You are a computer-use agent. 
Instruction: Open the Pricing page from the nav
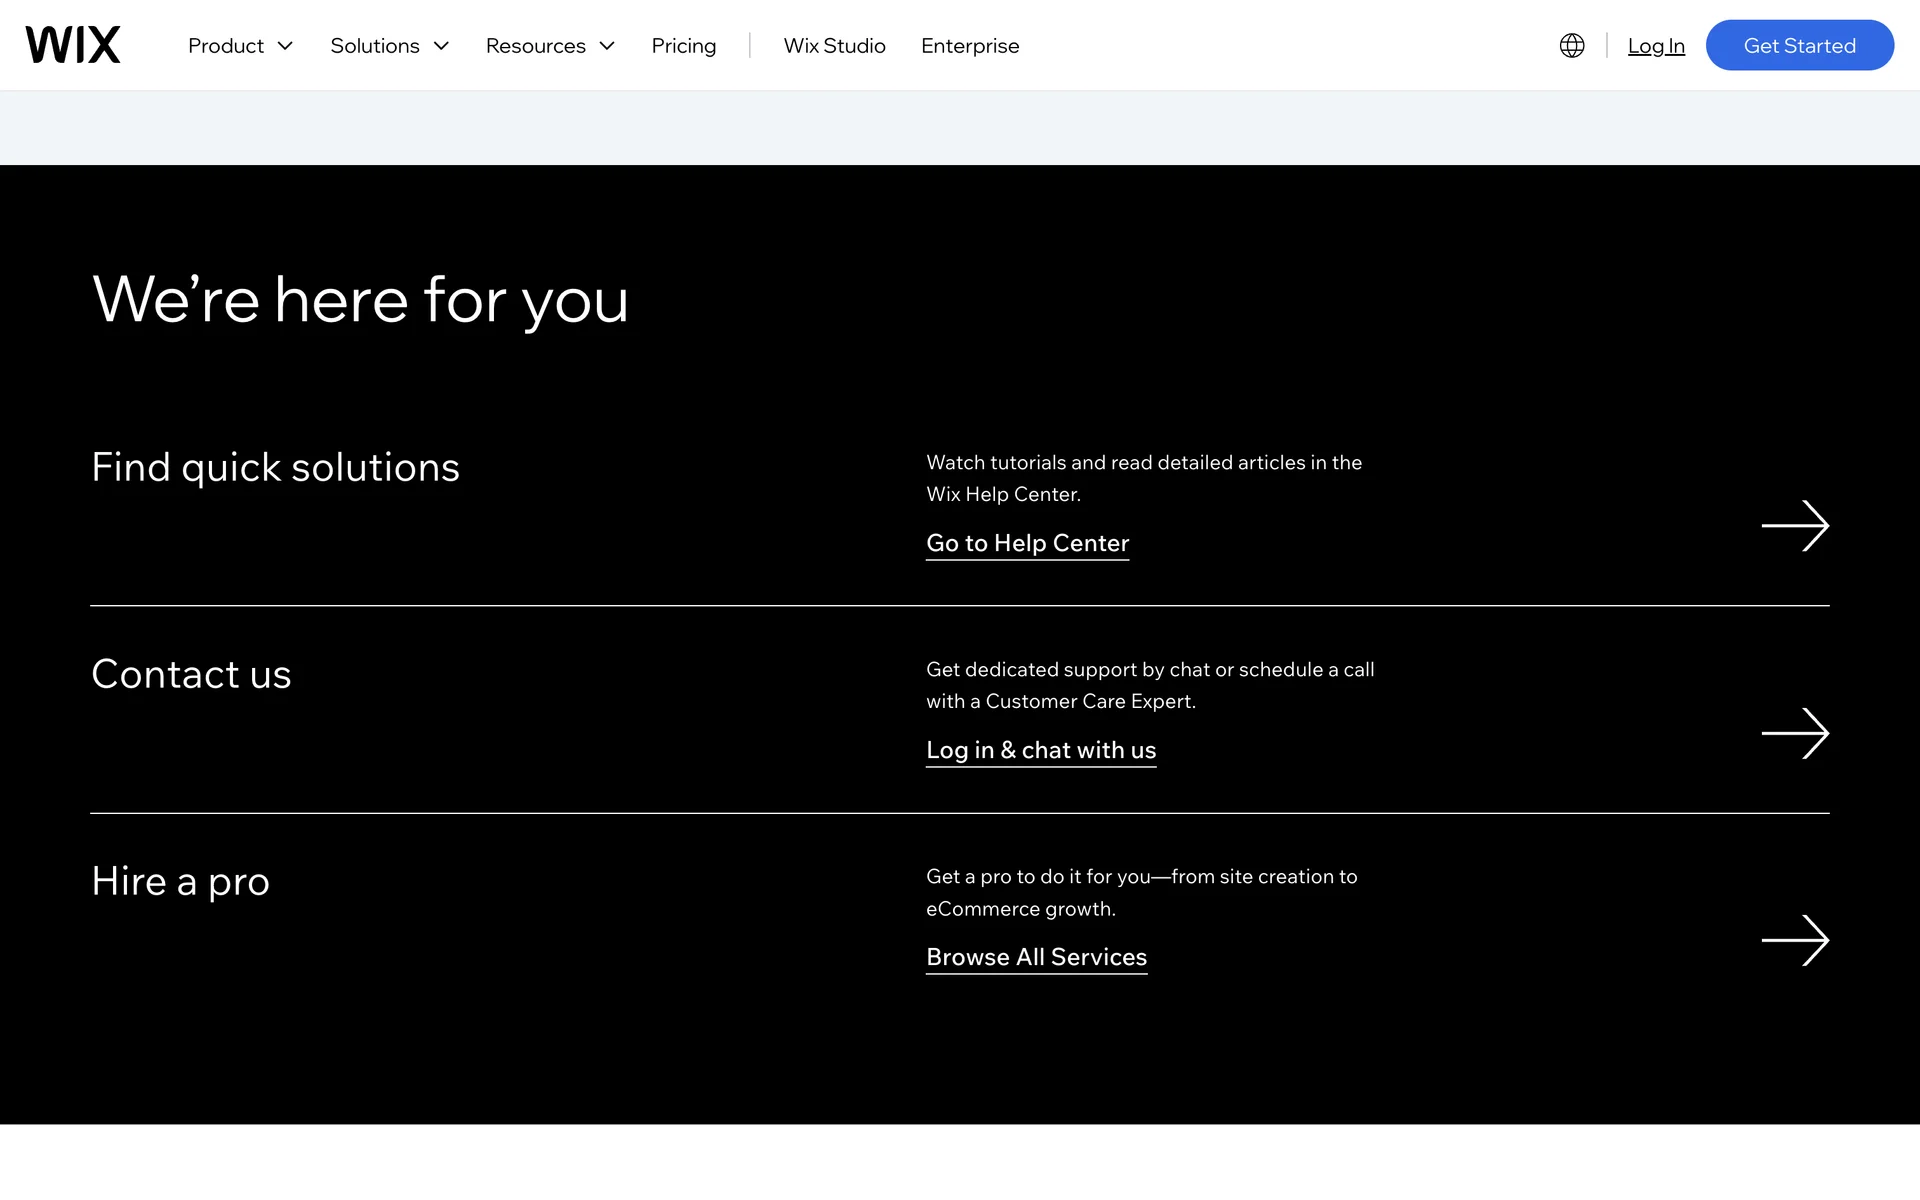coord(683,46)
